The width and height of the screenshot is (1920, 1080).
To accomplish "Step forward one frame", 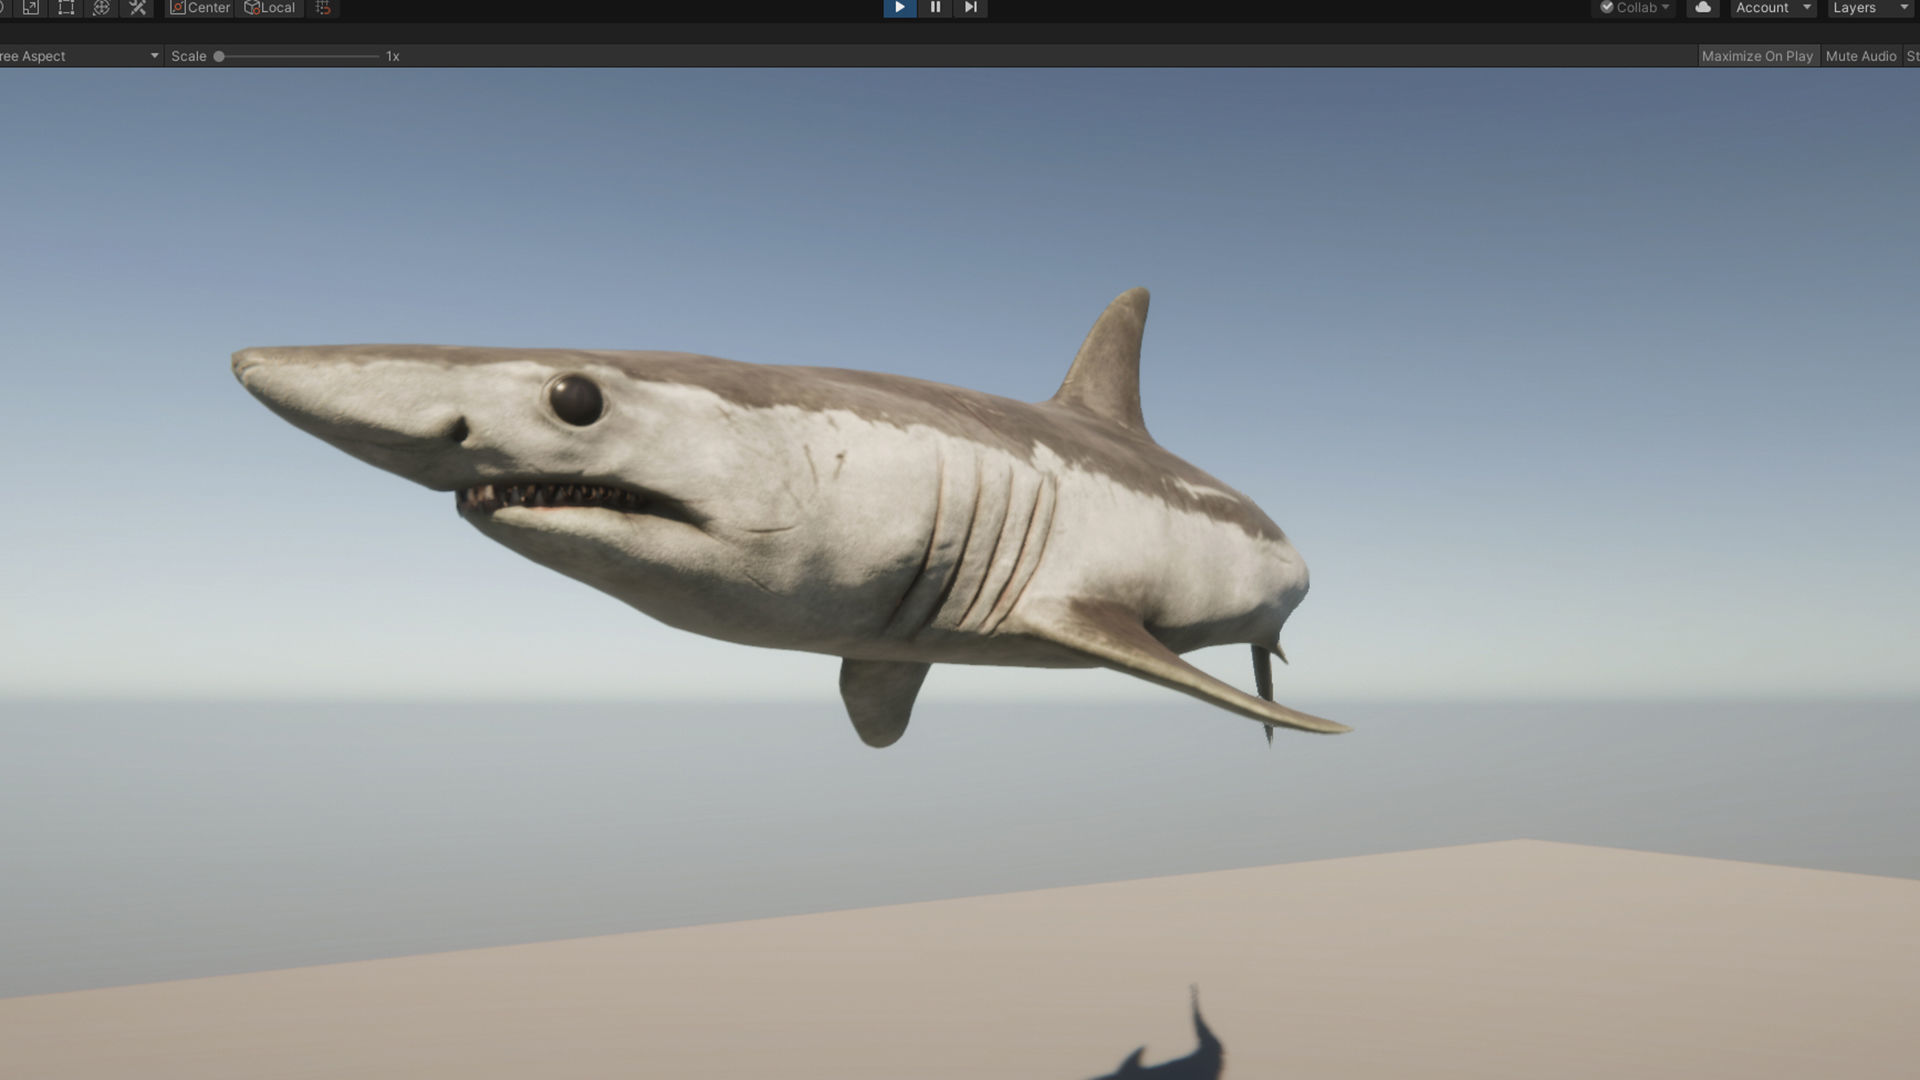I will 970,7.
